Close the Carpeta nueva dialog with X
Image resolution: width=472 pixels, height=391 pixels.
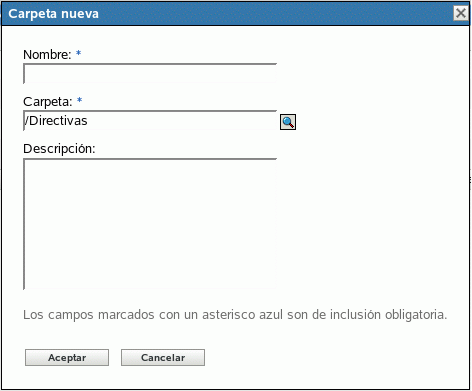click(461, 13)
